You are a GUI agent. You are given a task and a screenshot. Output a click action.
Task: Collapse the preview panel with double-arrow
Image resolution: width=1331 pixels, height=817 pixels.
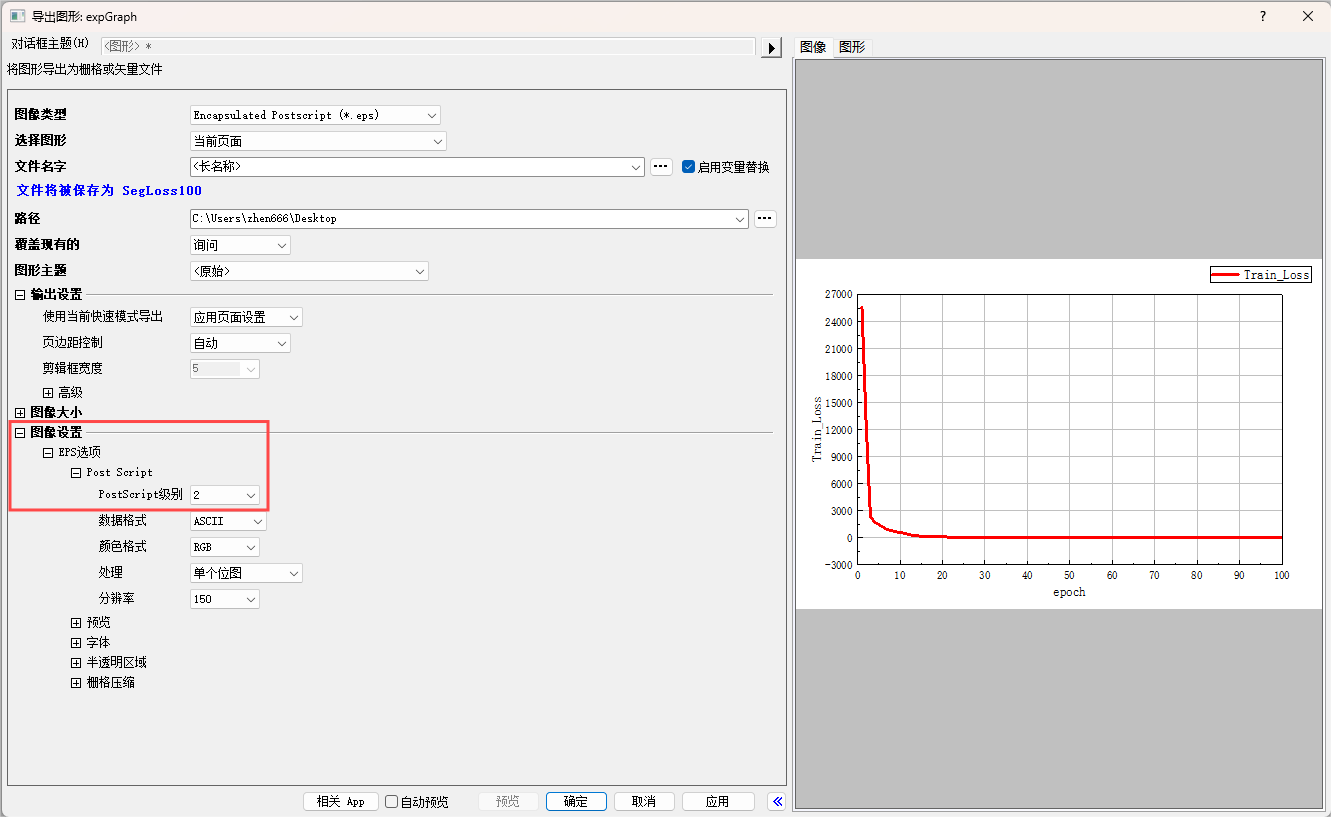[x=777, y=801]
